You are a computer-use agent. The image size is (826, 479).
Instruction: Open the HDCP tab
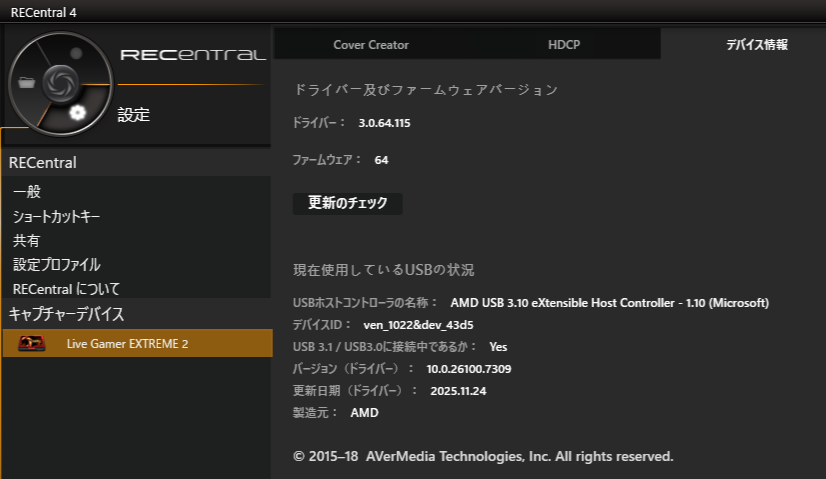tap(564, 45)
